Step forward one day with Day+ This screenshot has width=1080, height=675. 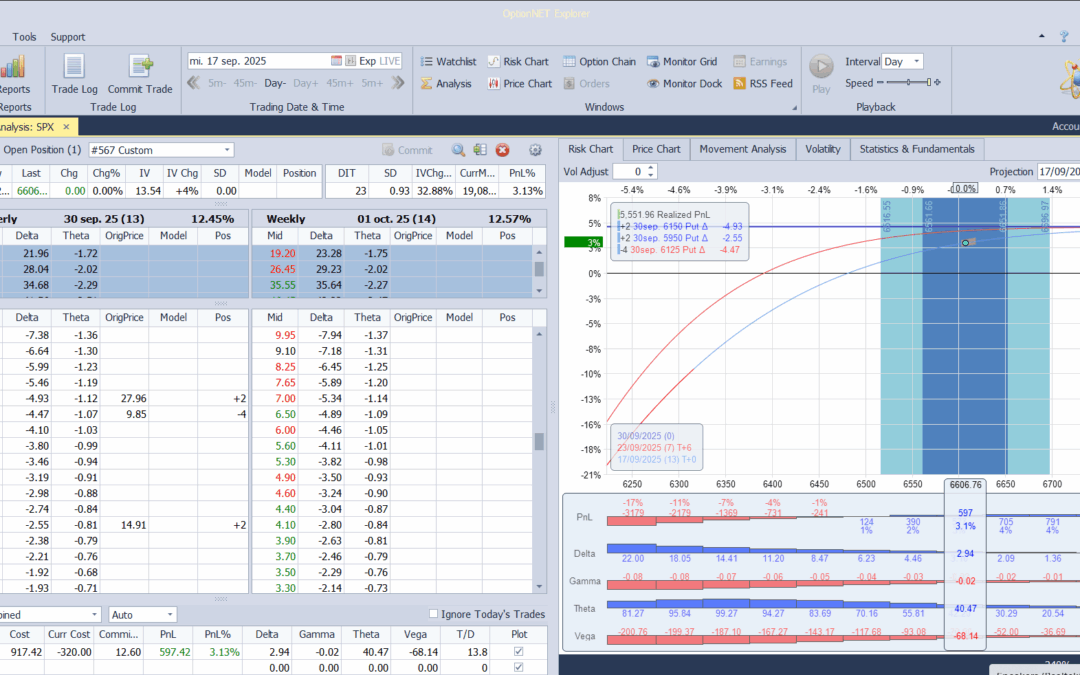click(x=306, y=83)
